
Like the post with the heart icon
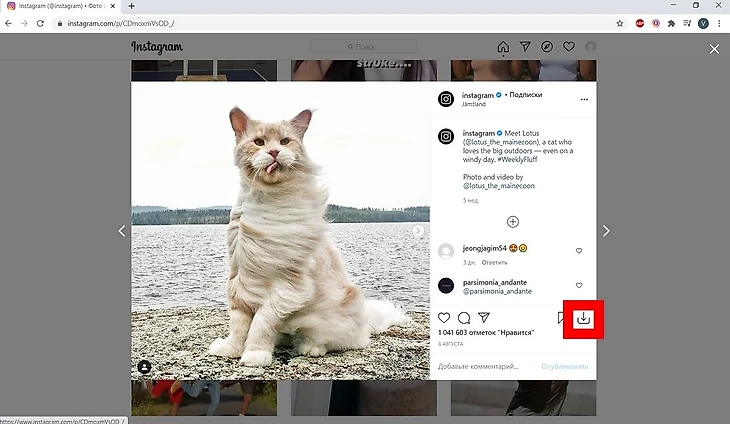pyautogui.click(x=444, y=317)
